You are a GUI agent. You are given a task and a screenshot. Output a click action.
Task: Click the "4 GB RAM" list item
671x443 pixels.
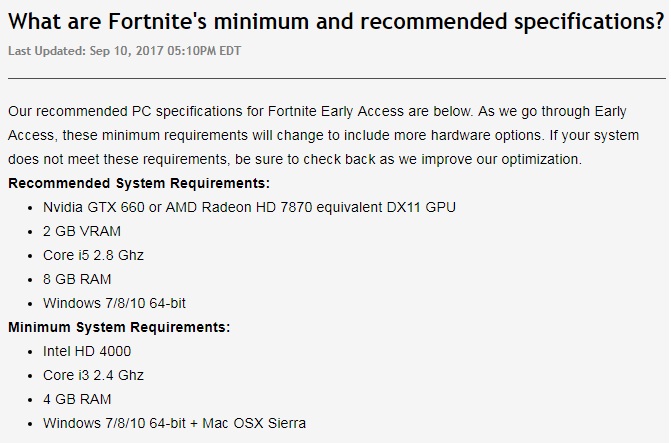pos(77,399)
